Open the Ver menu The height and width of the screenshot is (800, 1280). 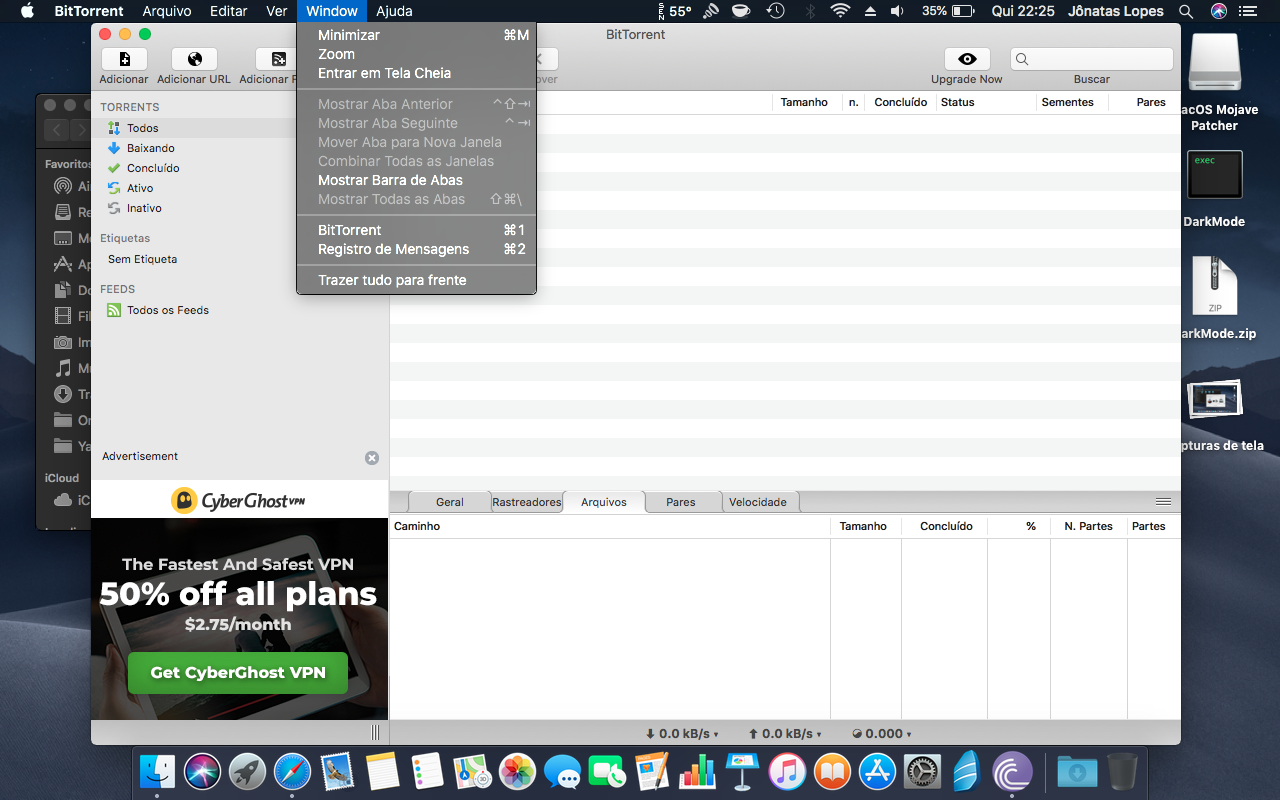tap(277, 11)
